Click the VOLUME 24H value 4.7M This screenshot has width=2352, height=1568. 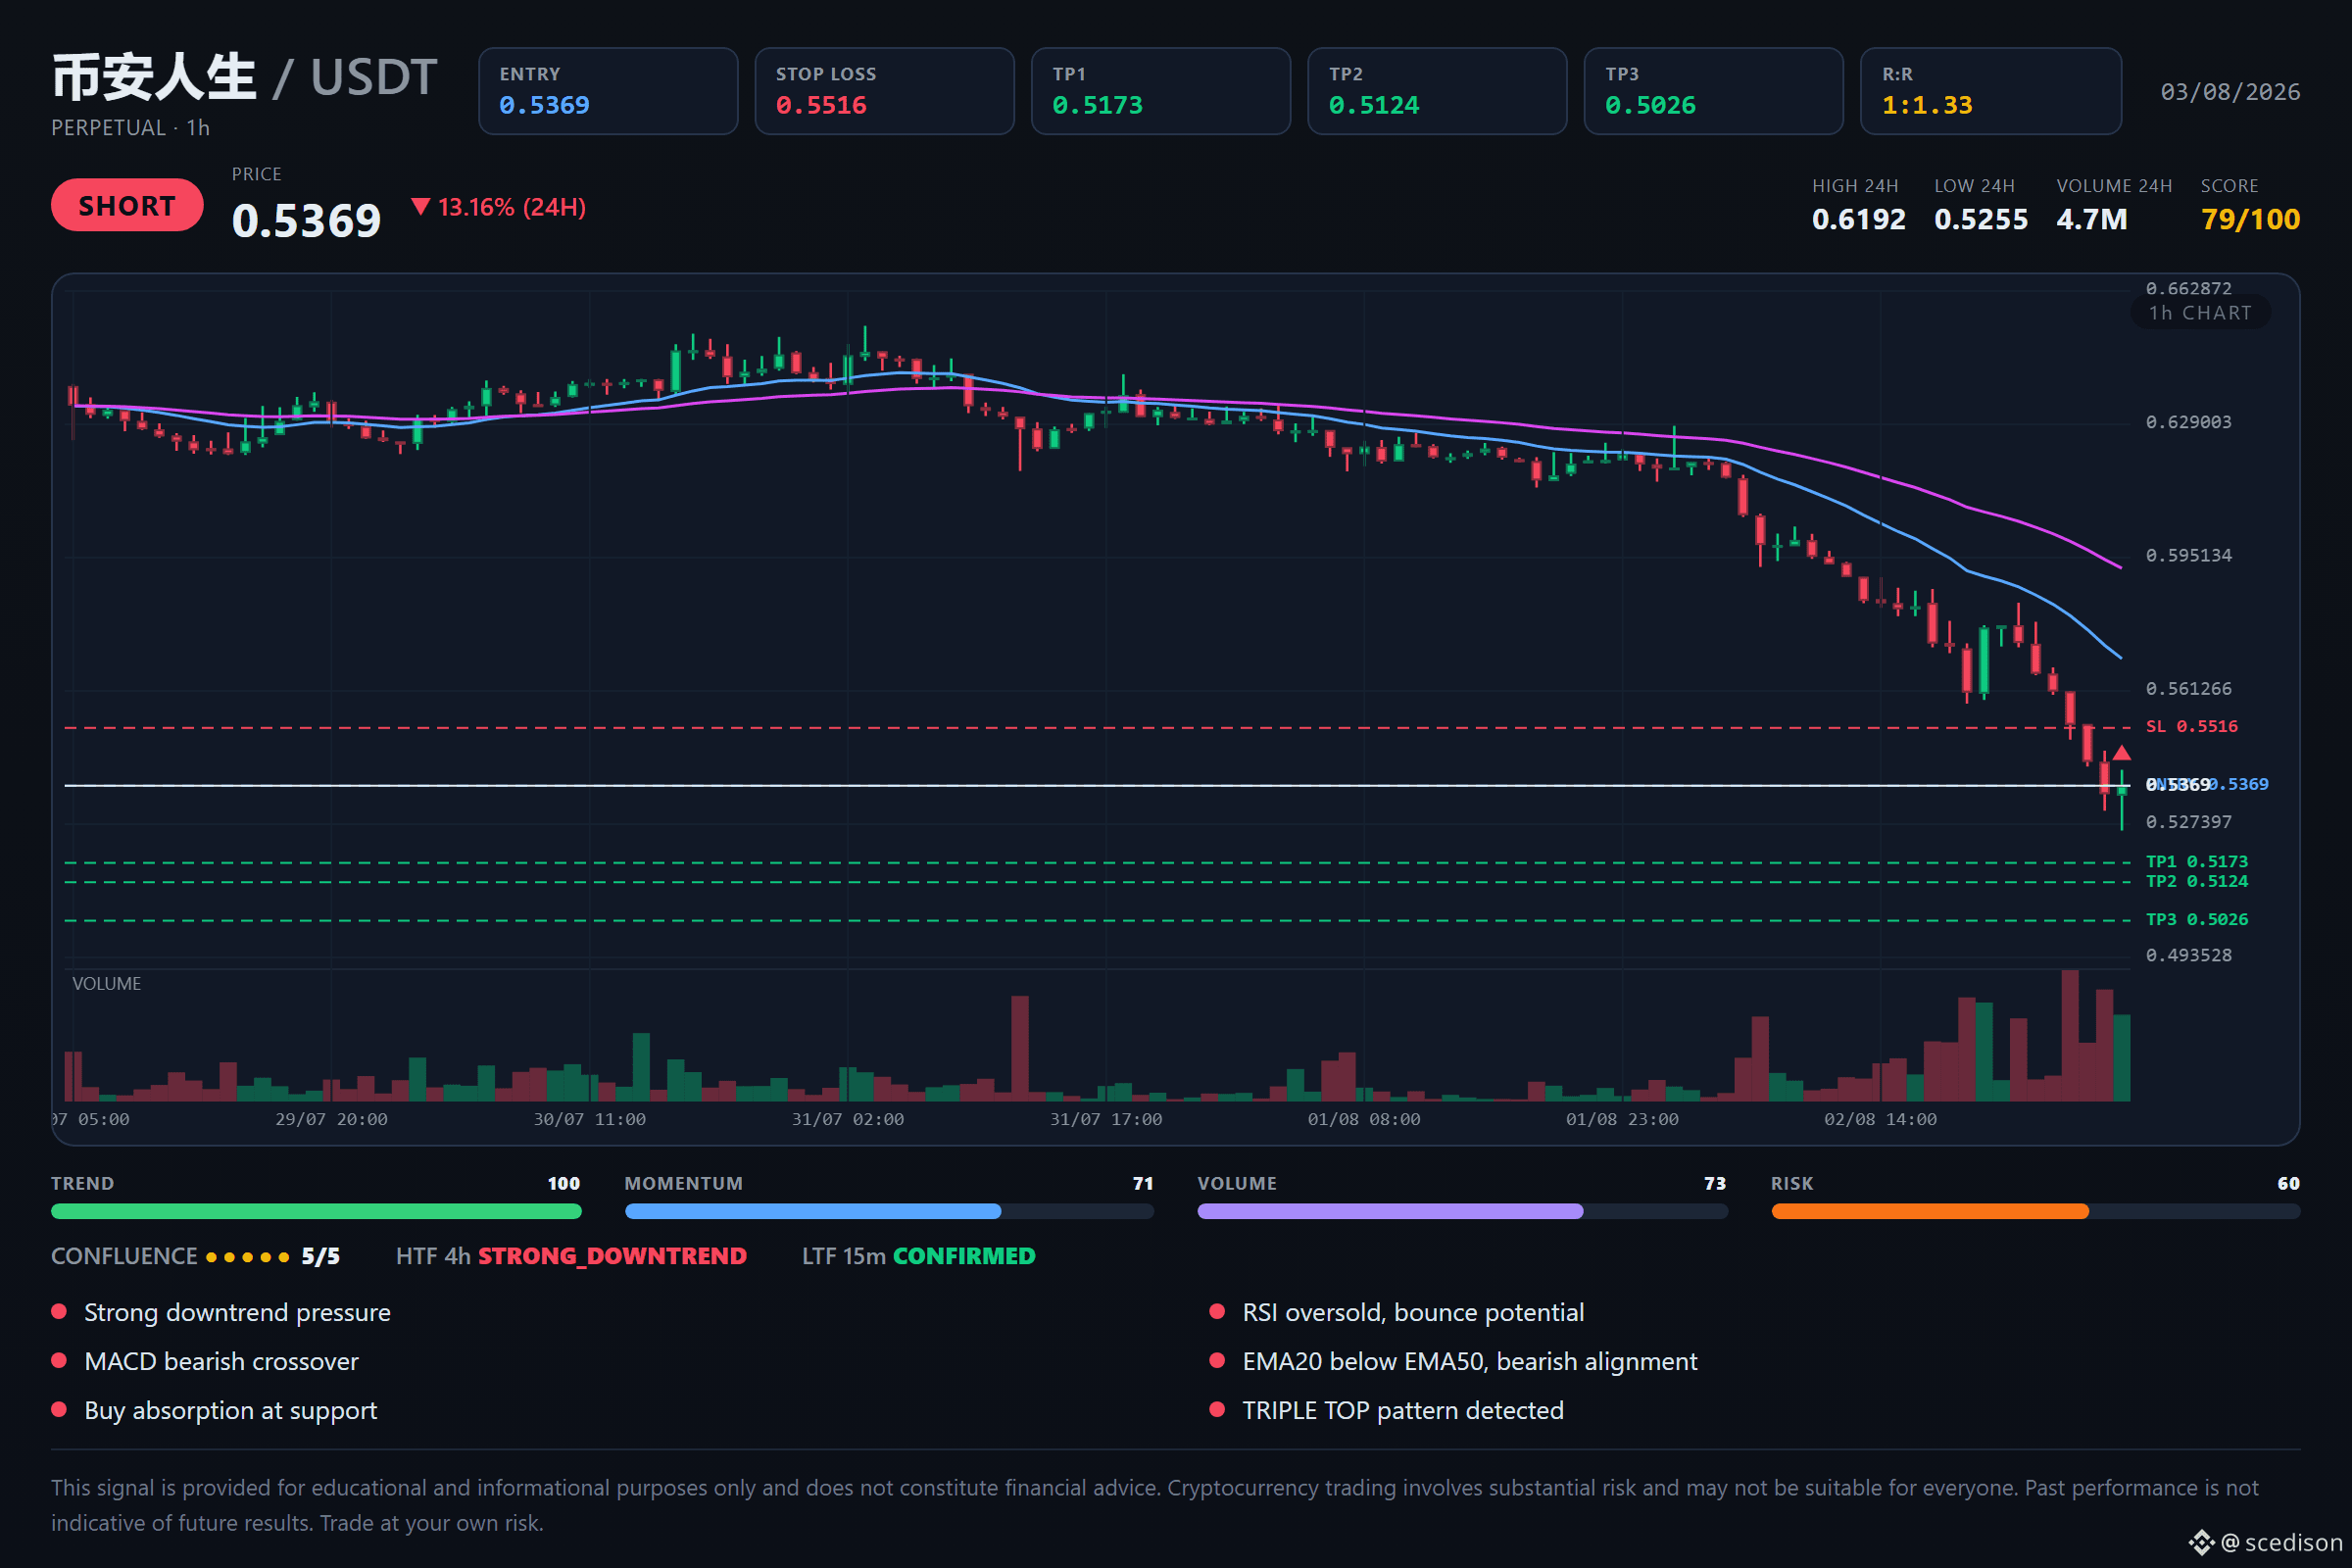pyautogui.click(x=2092, y=219)
